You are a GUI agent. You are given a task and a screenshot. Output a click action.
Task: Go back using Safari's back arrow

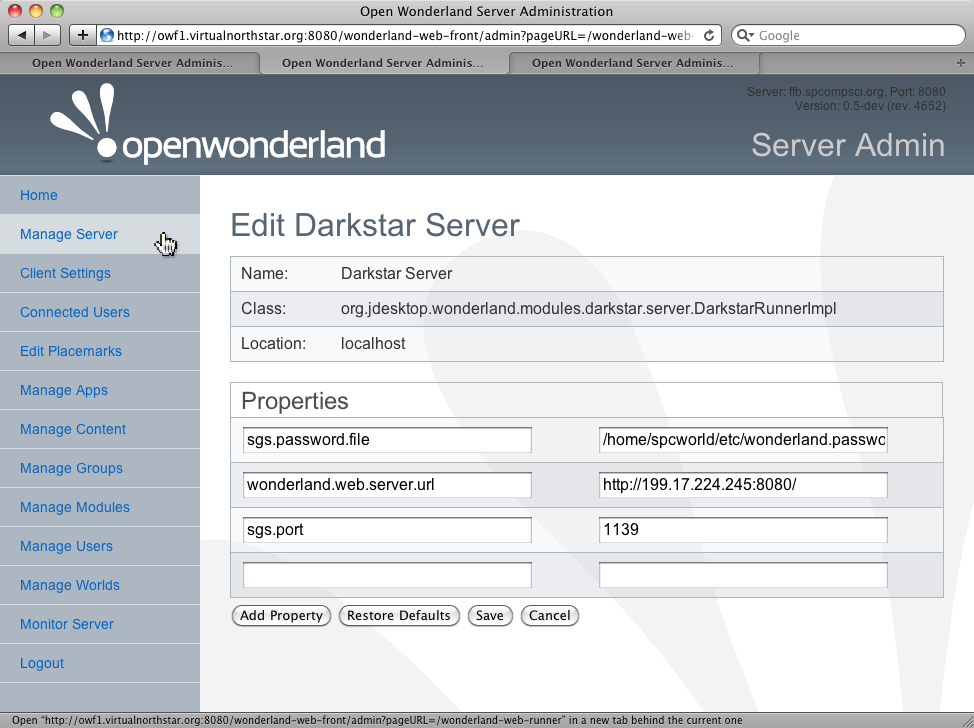pos(21,35)
